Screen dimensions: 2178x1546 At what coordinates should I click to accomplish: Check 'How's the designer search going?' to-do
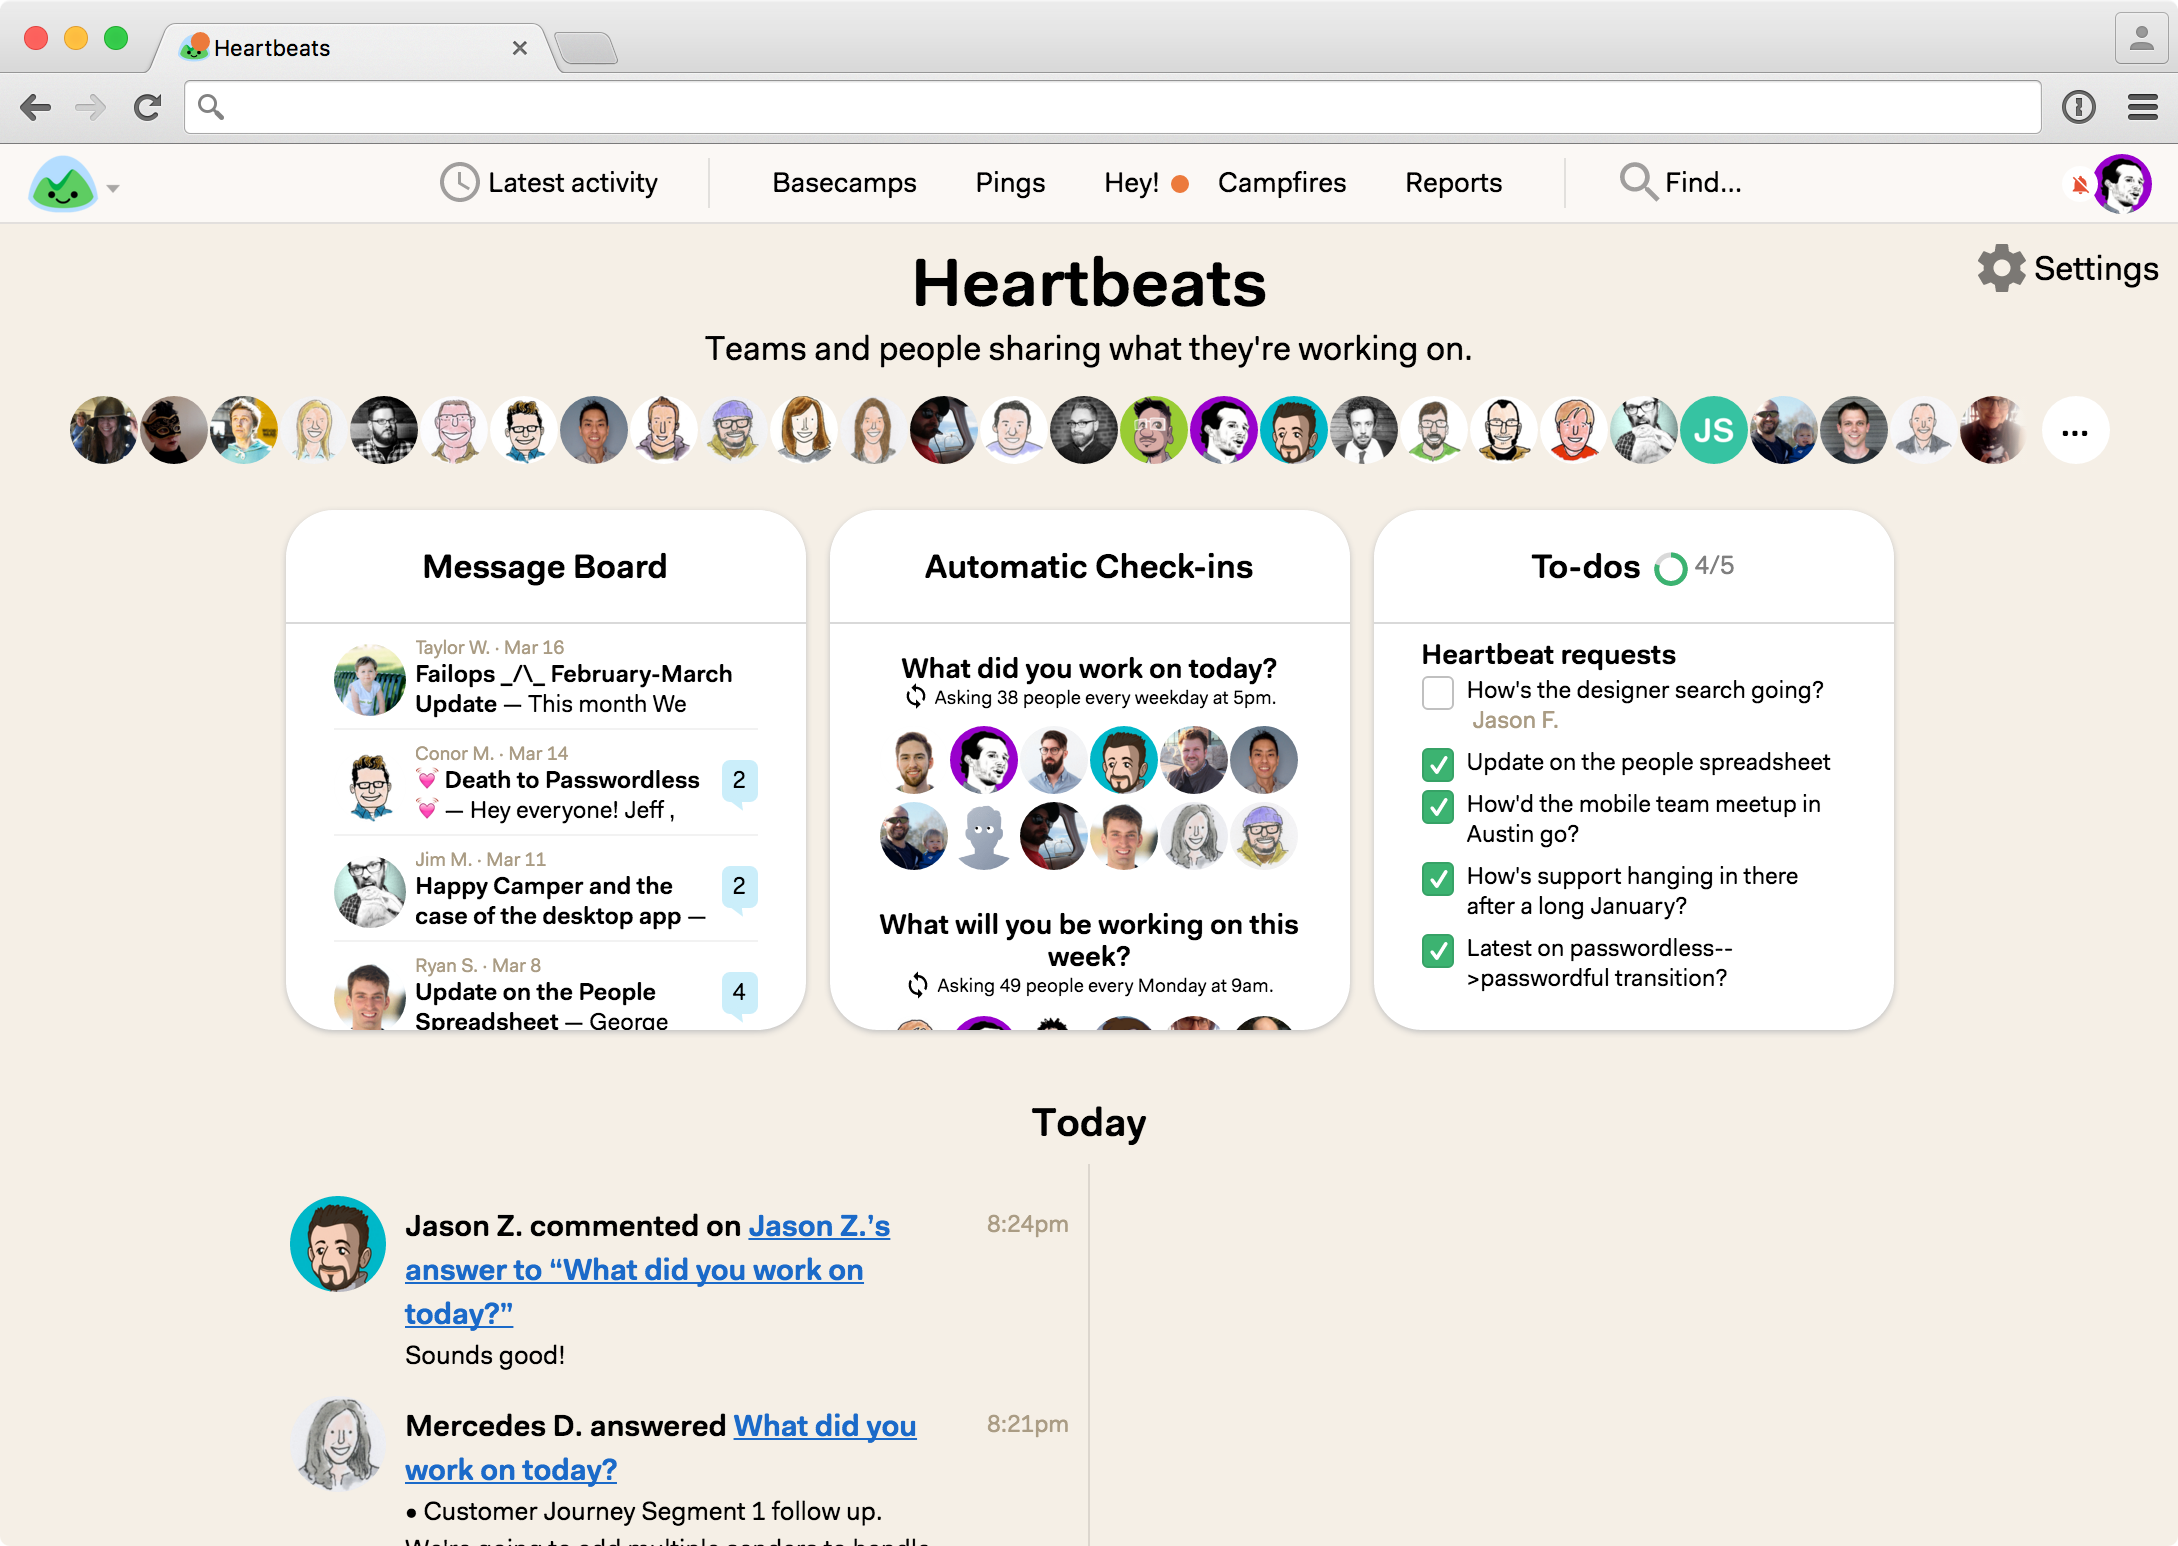pos(1438,692)
